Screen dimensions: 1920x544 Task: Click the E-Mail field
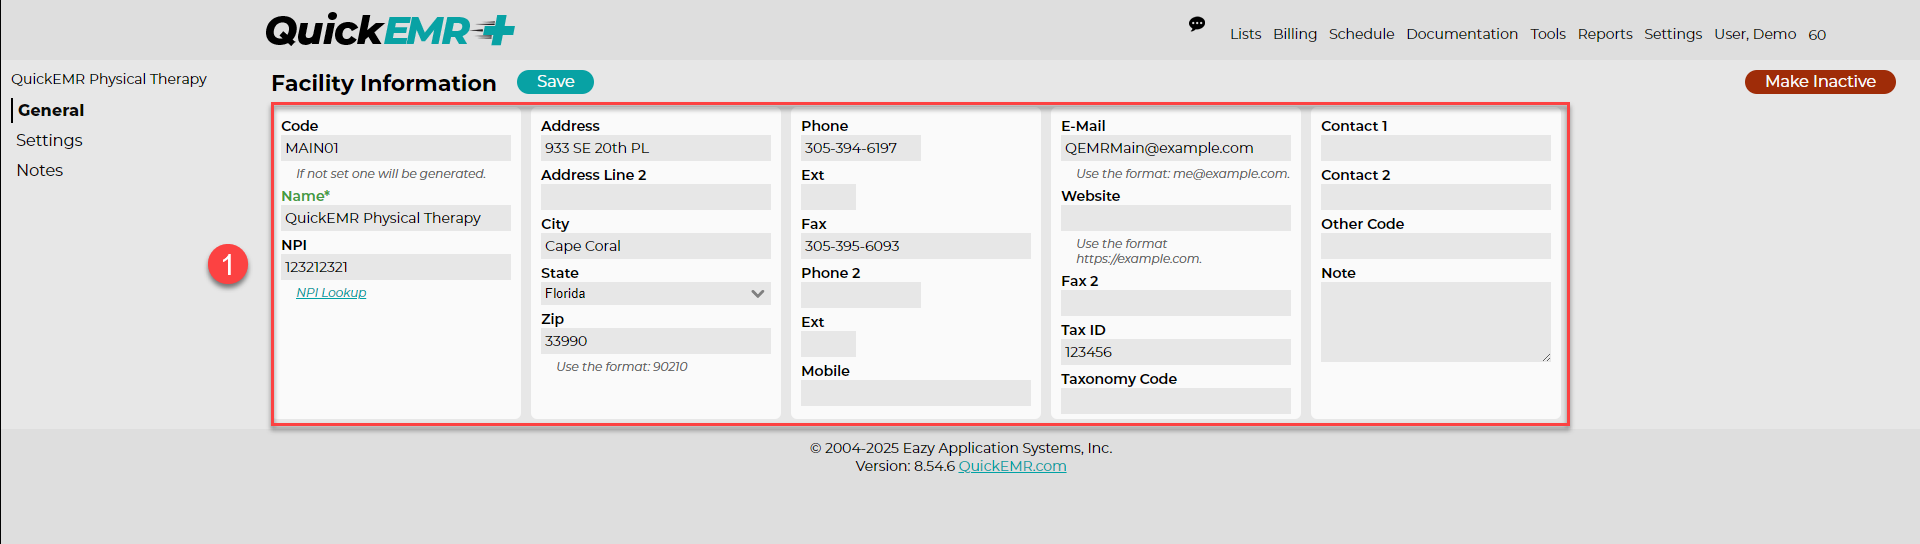pyautogui.click(x=1176, y=148)
